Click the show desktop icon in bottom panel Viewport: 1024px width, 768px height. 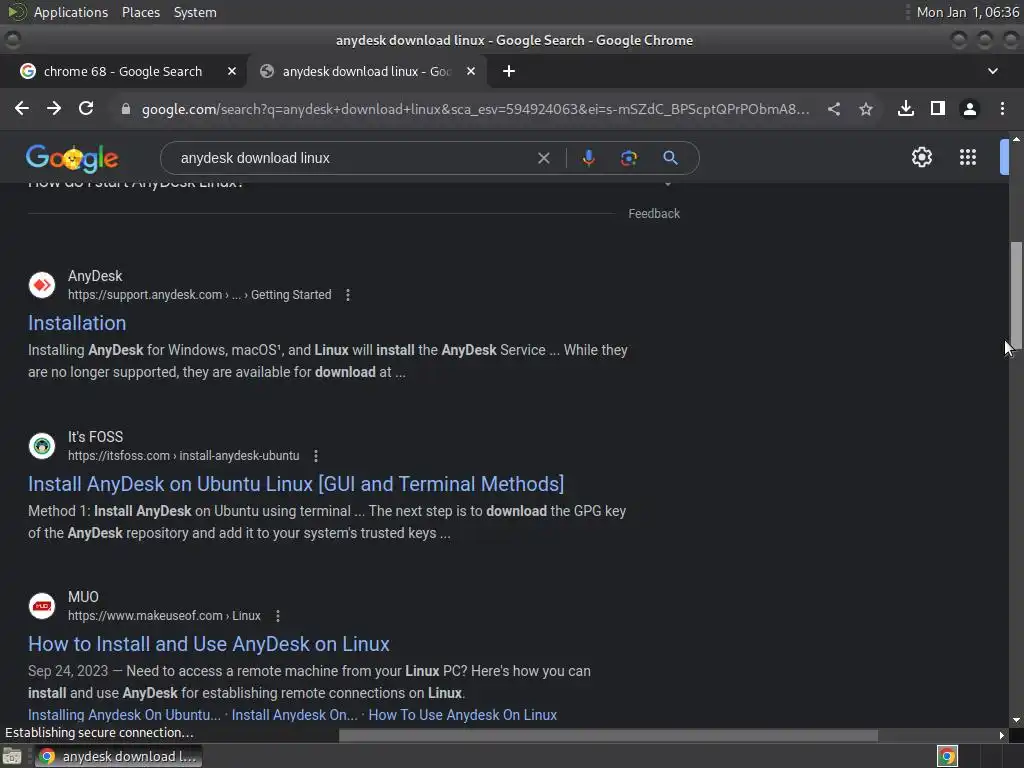(x=12, y=756)
